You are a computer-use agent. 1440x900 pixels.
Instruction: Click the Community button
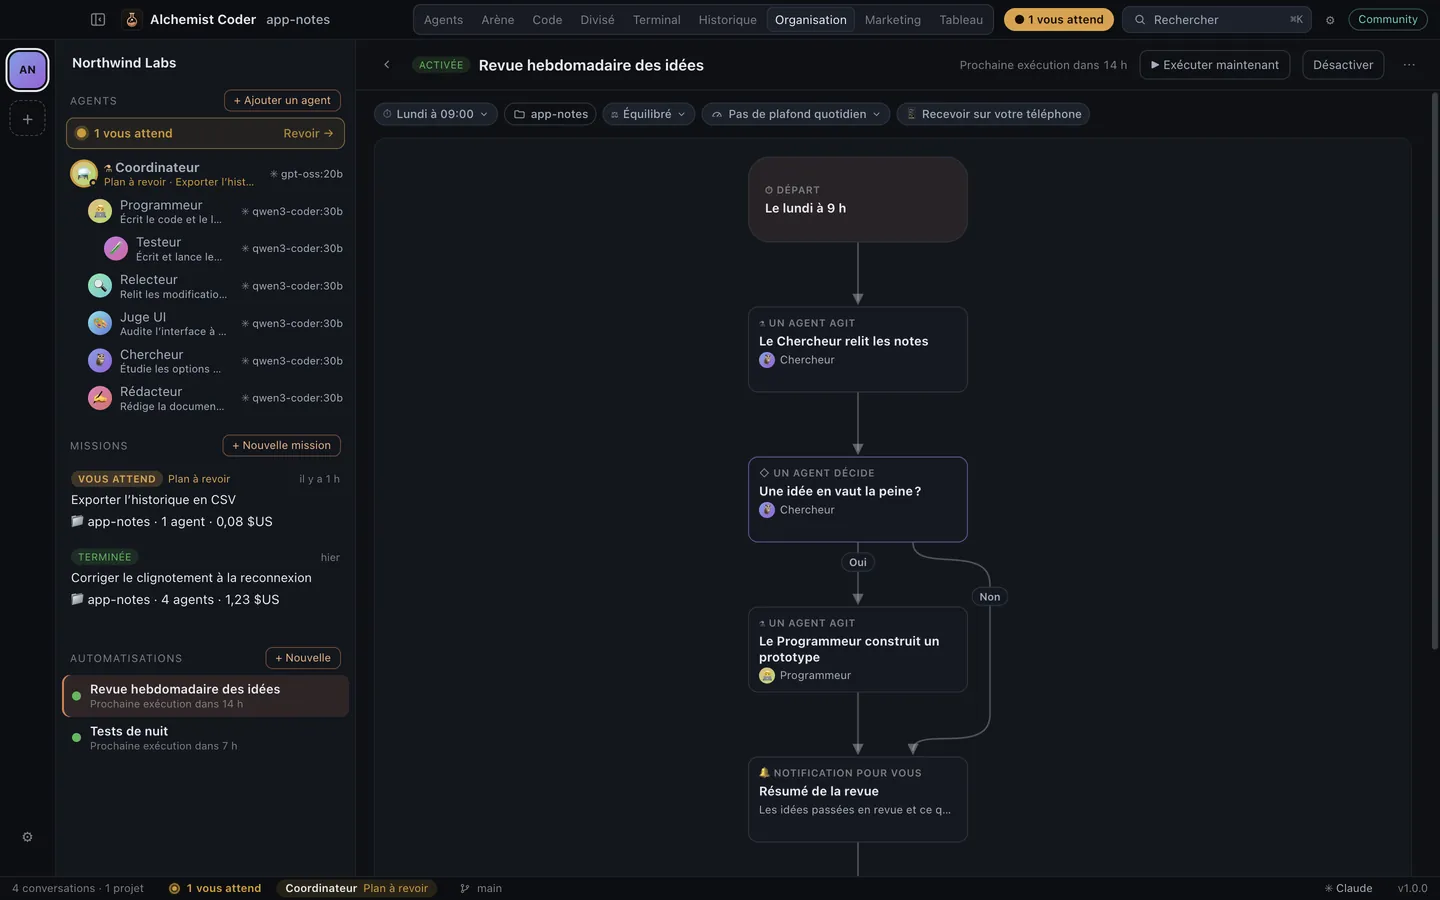point(1387,20)
